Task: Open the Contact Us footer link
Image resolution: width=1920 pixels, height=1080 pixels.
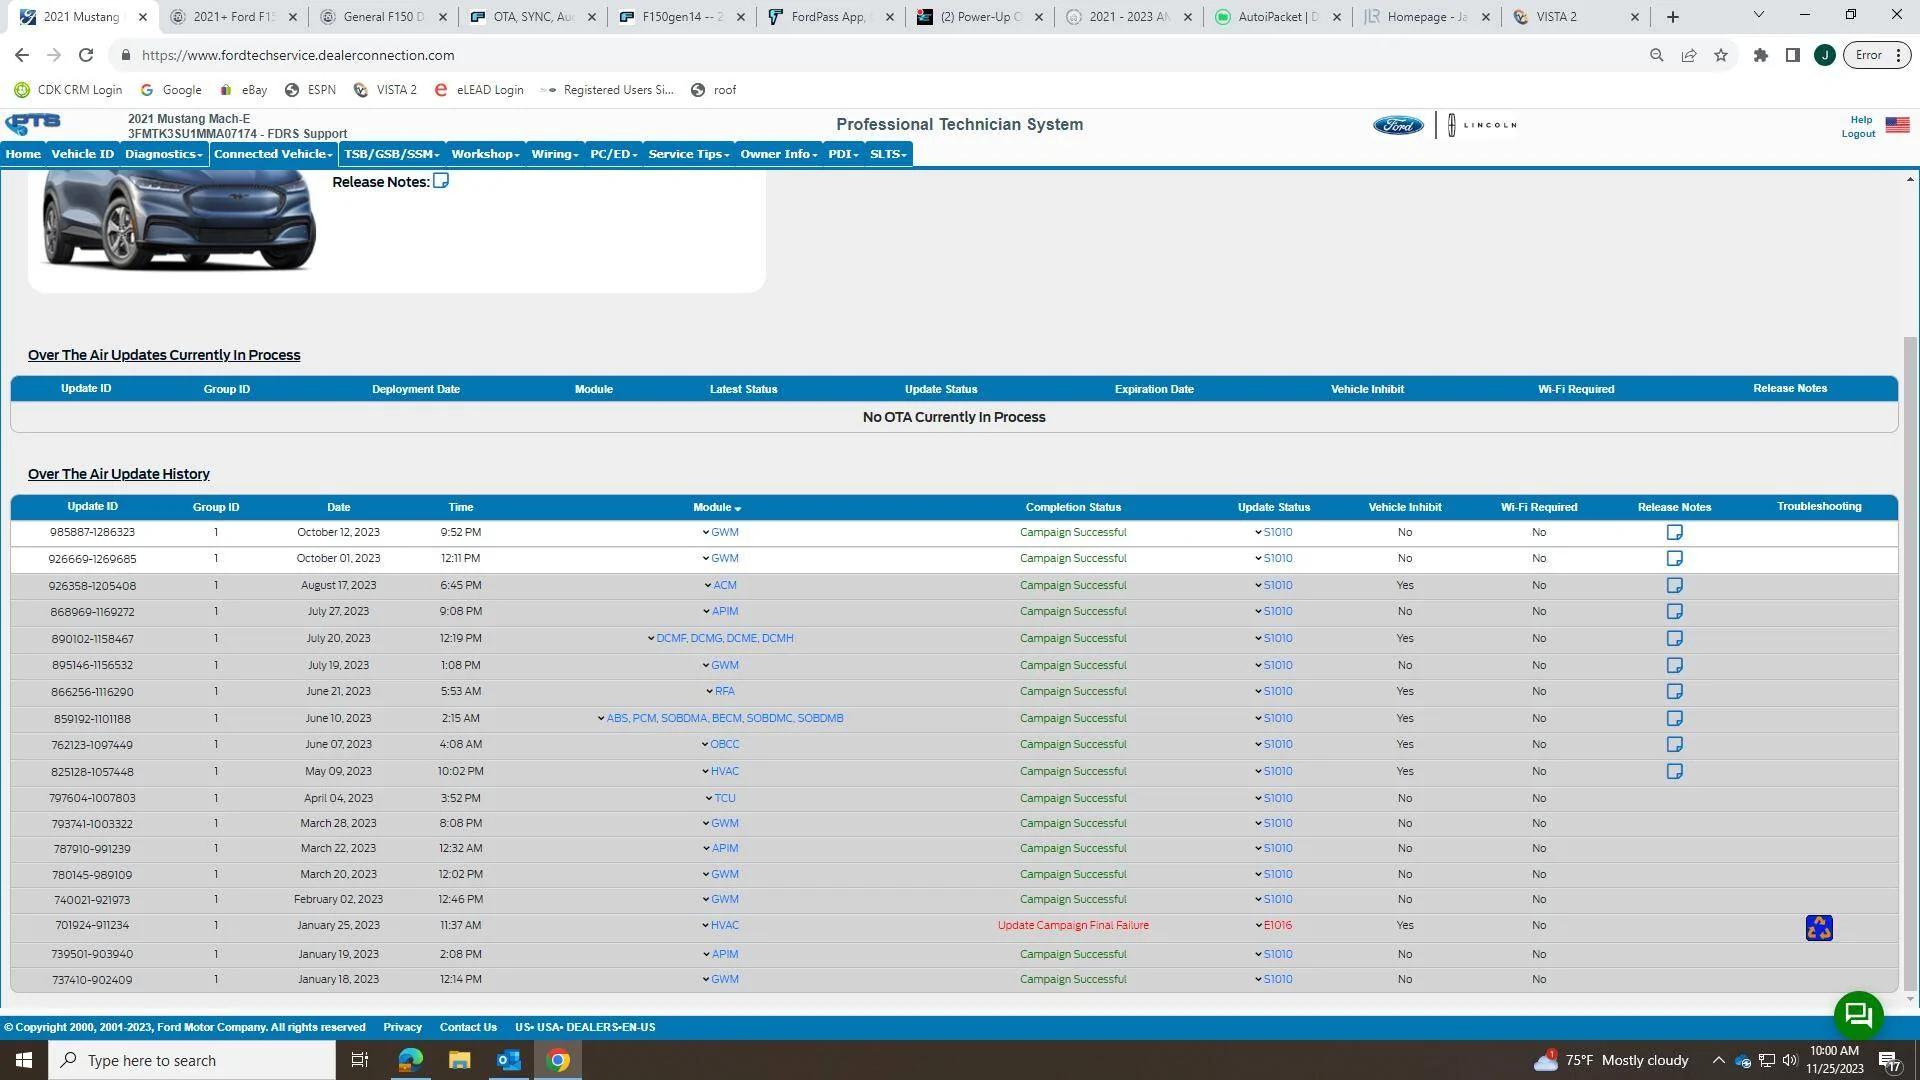Action: pos(468,1027)
